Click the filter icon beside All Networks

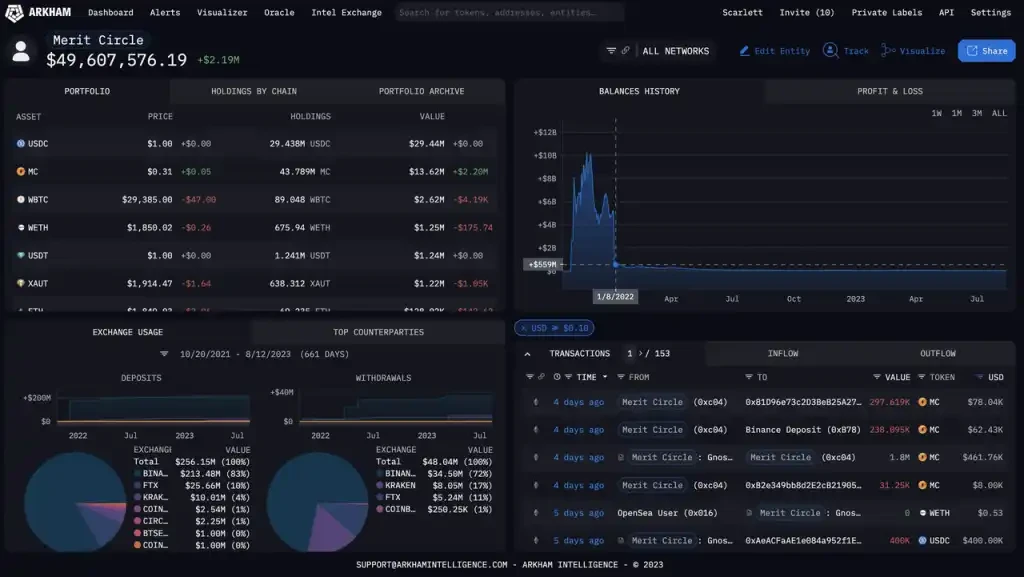(611, 51)
